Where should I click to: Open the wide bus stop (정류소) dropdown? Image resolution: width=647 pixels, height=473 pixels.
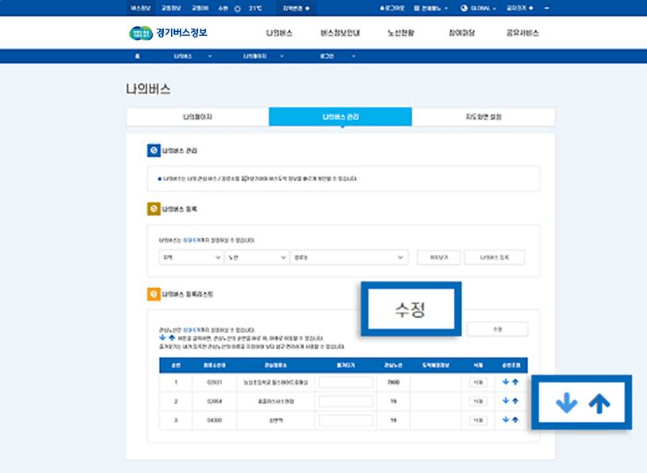(349, 257)
